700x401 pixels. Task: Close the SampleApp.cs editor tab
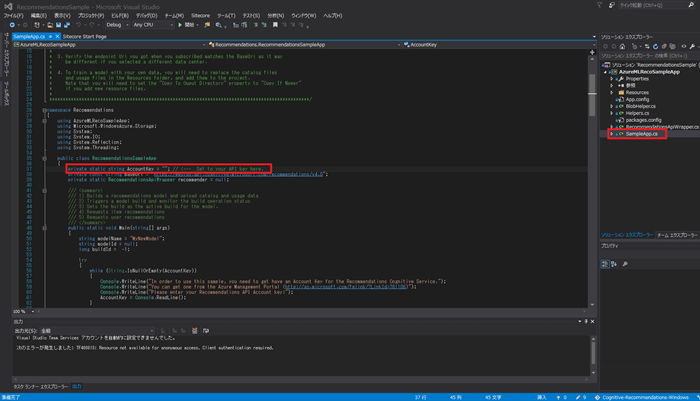click(x=57, y=37)
